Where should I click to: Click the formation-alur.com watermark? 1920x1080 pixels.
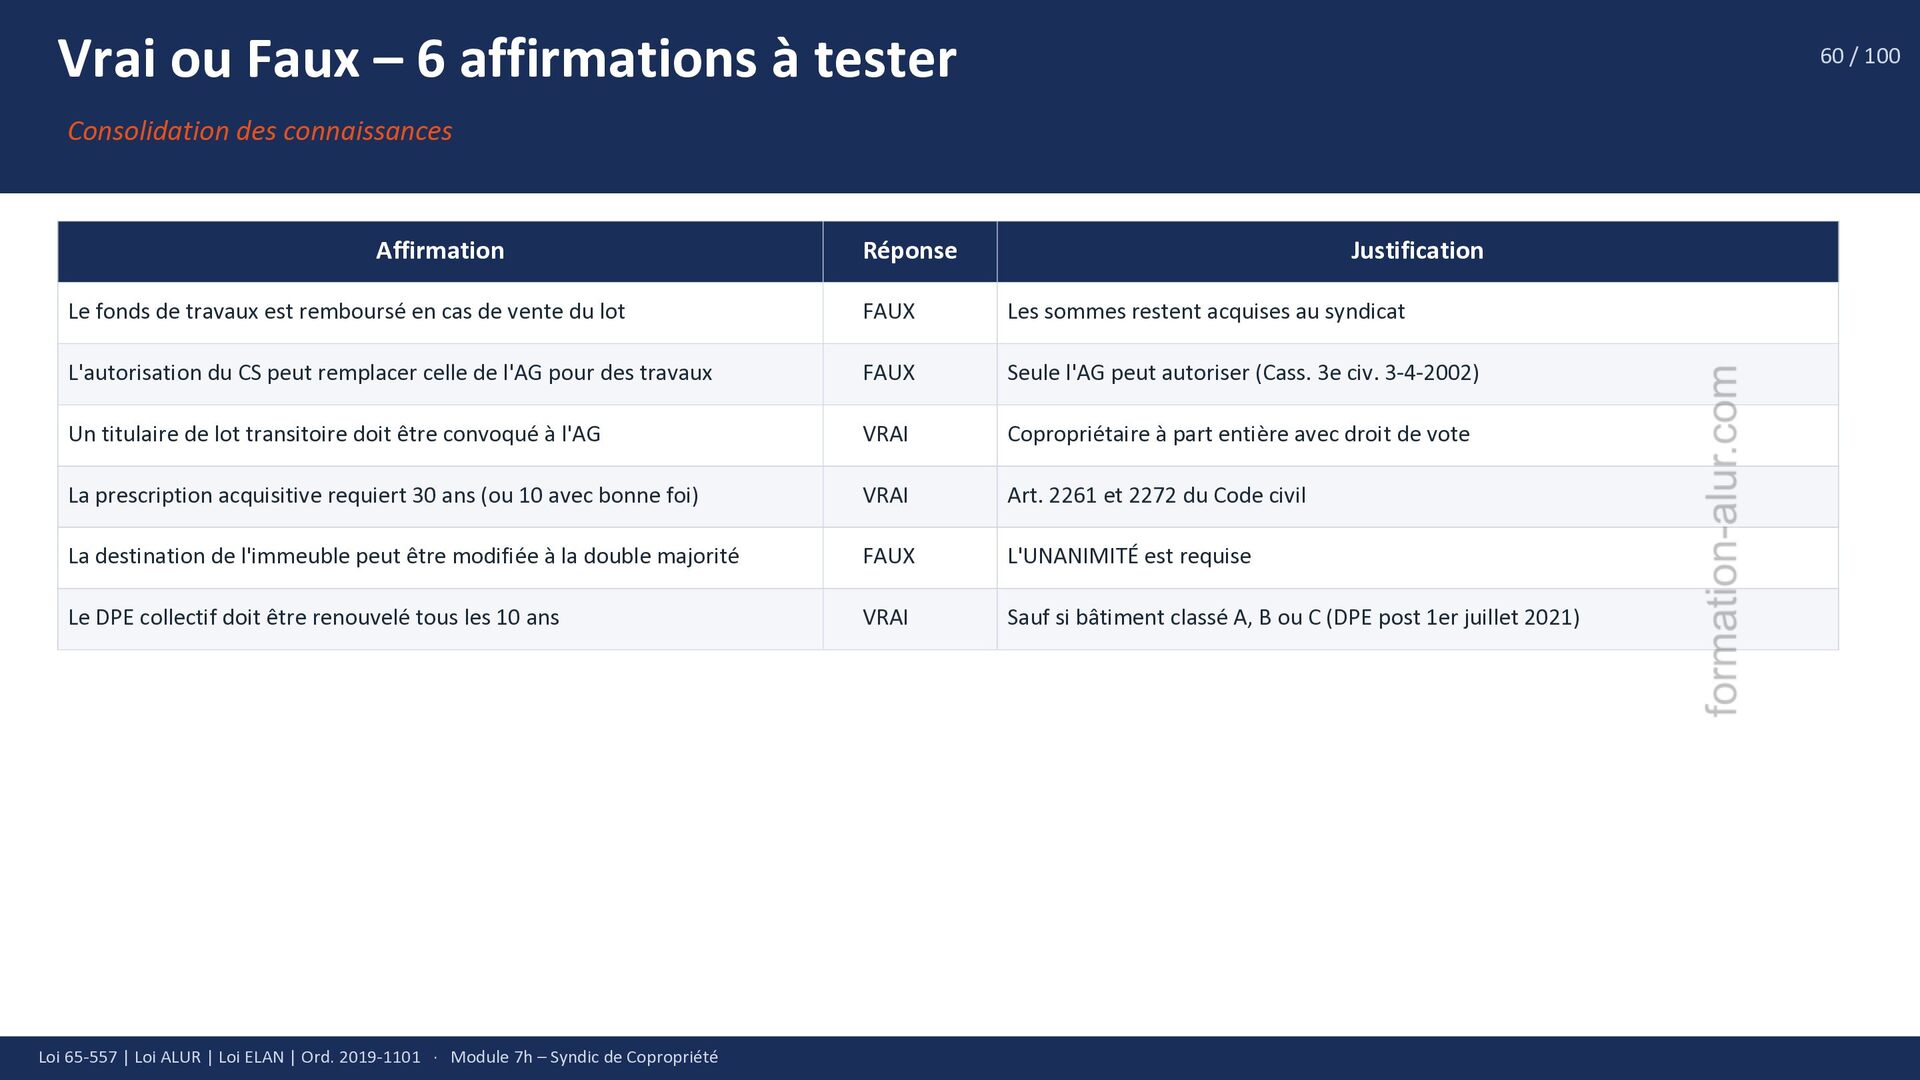(1721, 540)
